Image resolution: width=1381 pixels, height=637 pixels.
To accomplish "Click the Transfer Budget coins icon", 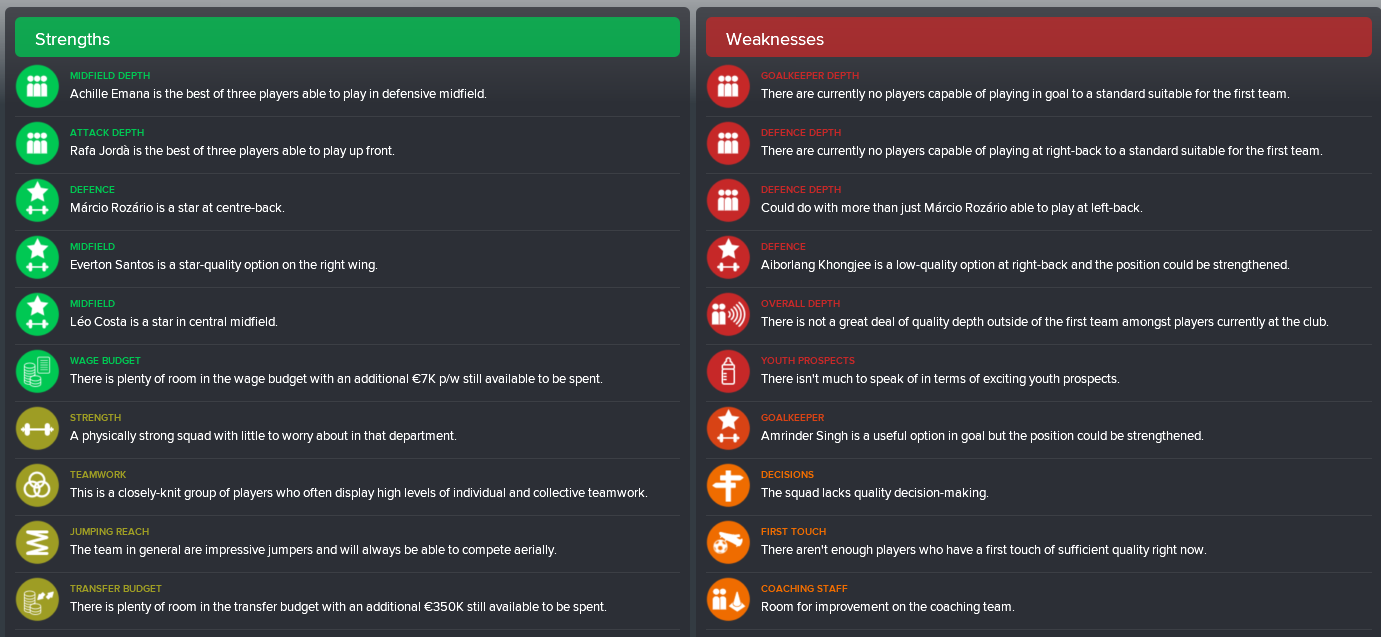I will point(38,599).
